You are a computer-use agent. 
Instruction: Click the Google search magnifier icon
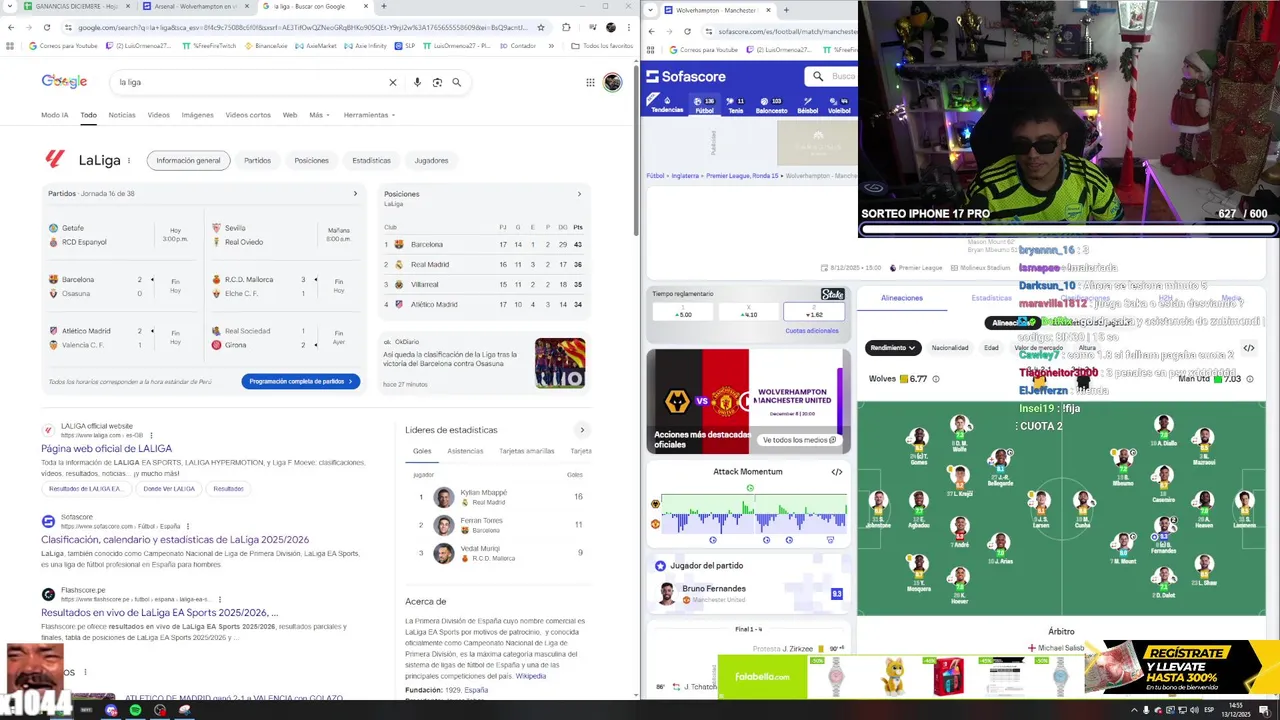click(457, 82)
